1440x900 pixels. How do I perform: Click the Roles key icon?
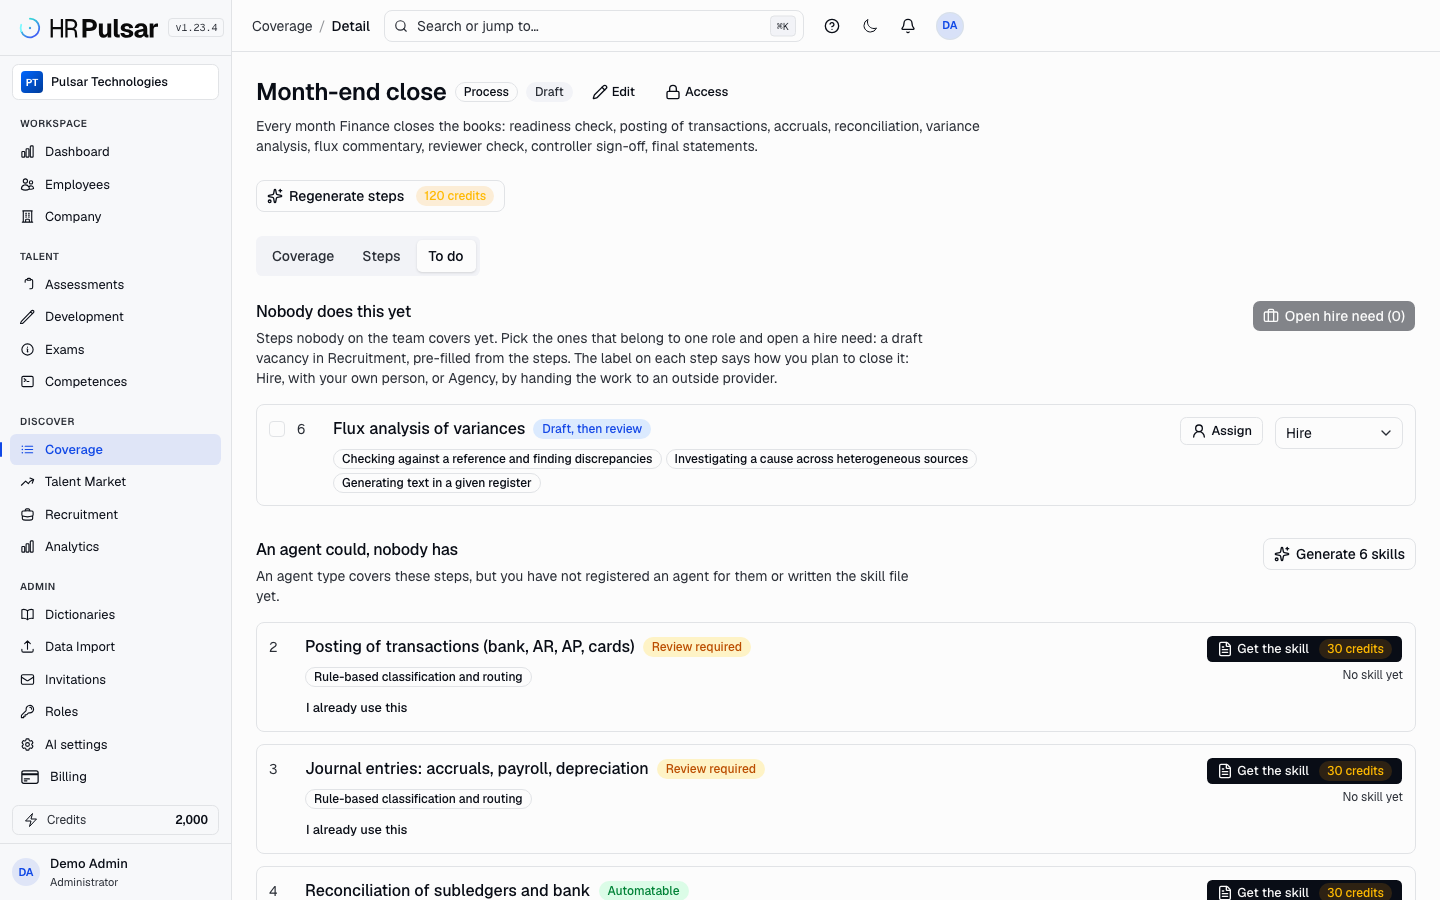point(28,712)
